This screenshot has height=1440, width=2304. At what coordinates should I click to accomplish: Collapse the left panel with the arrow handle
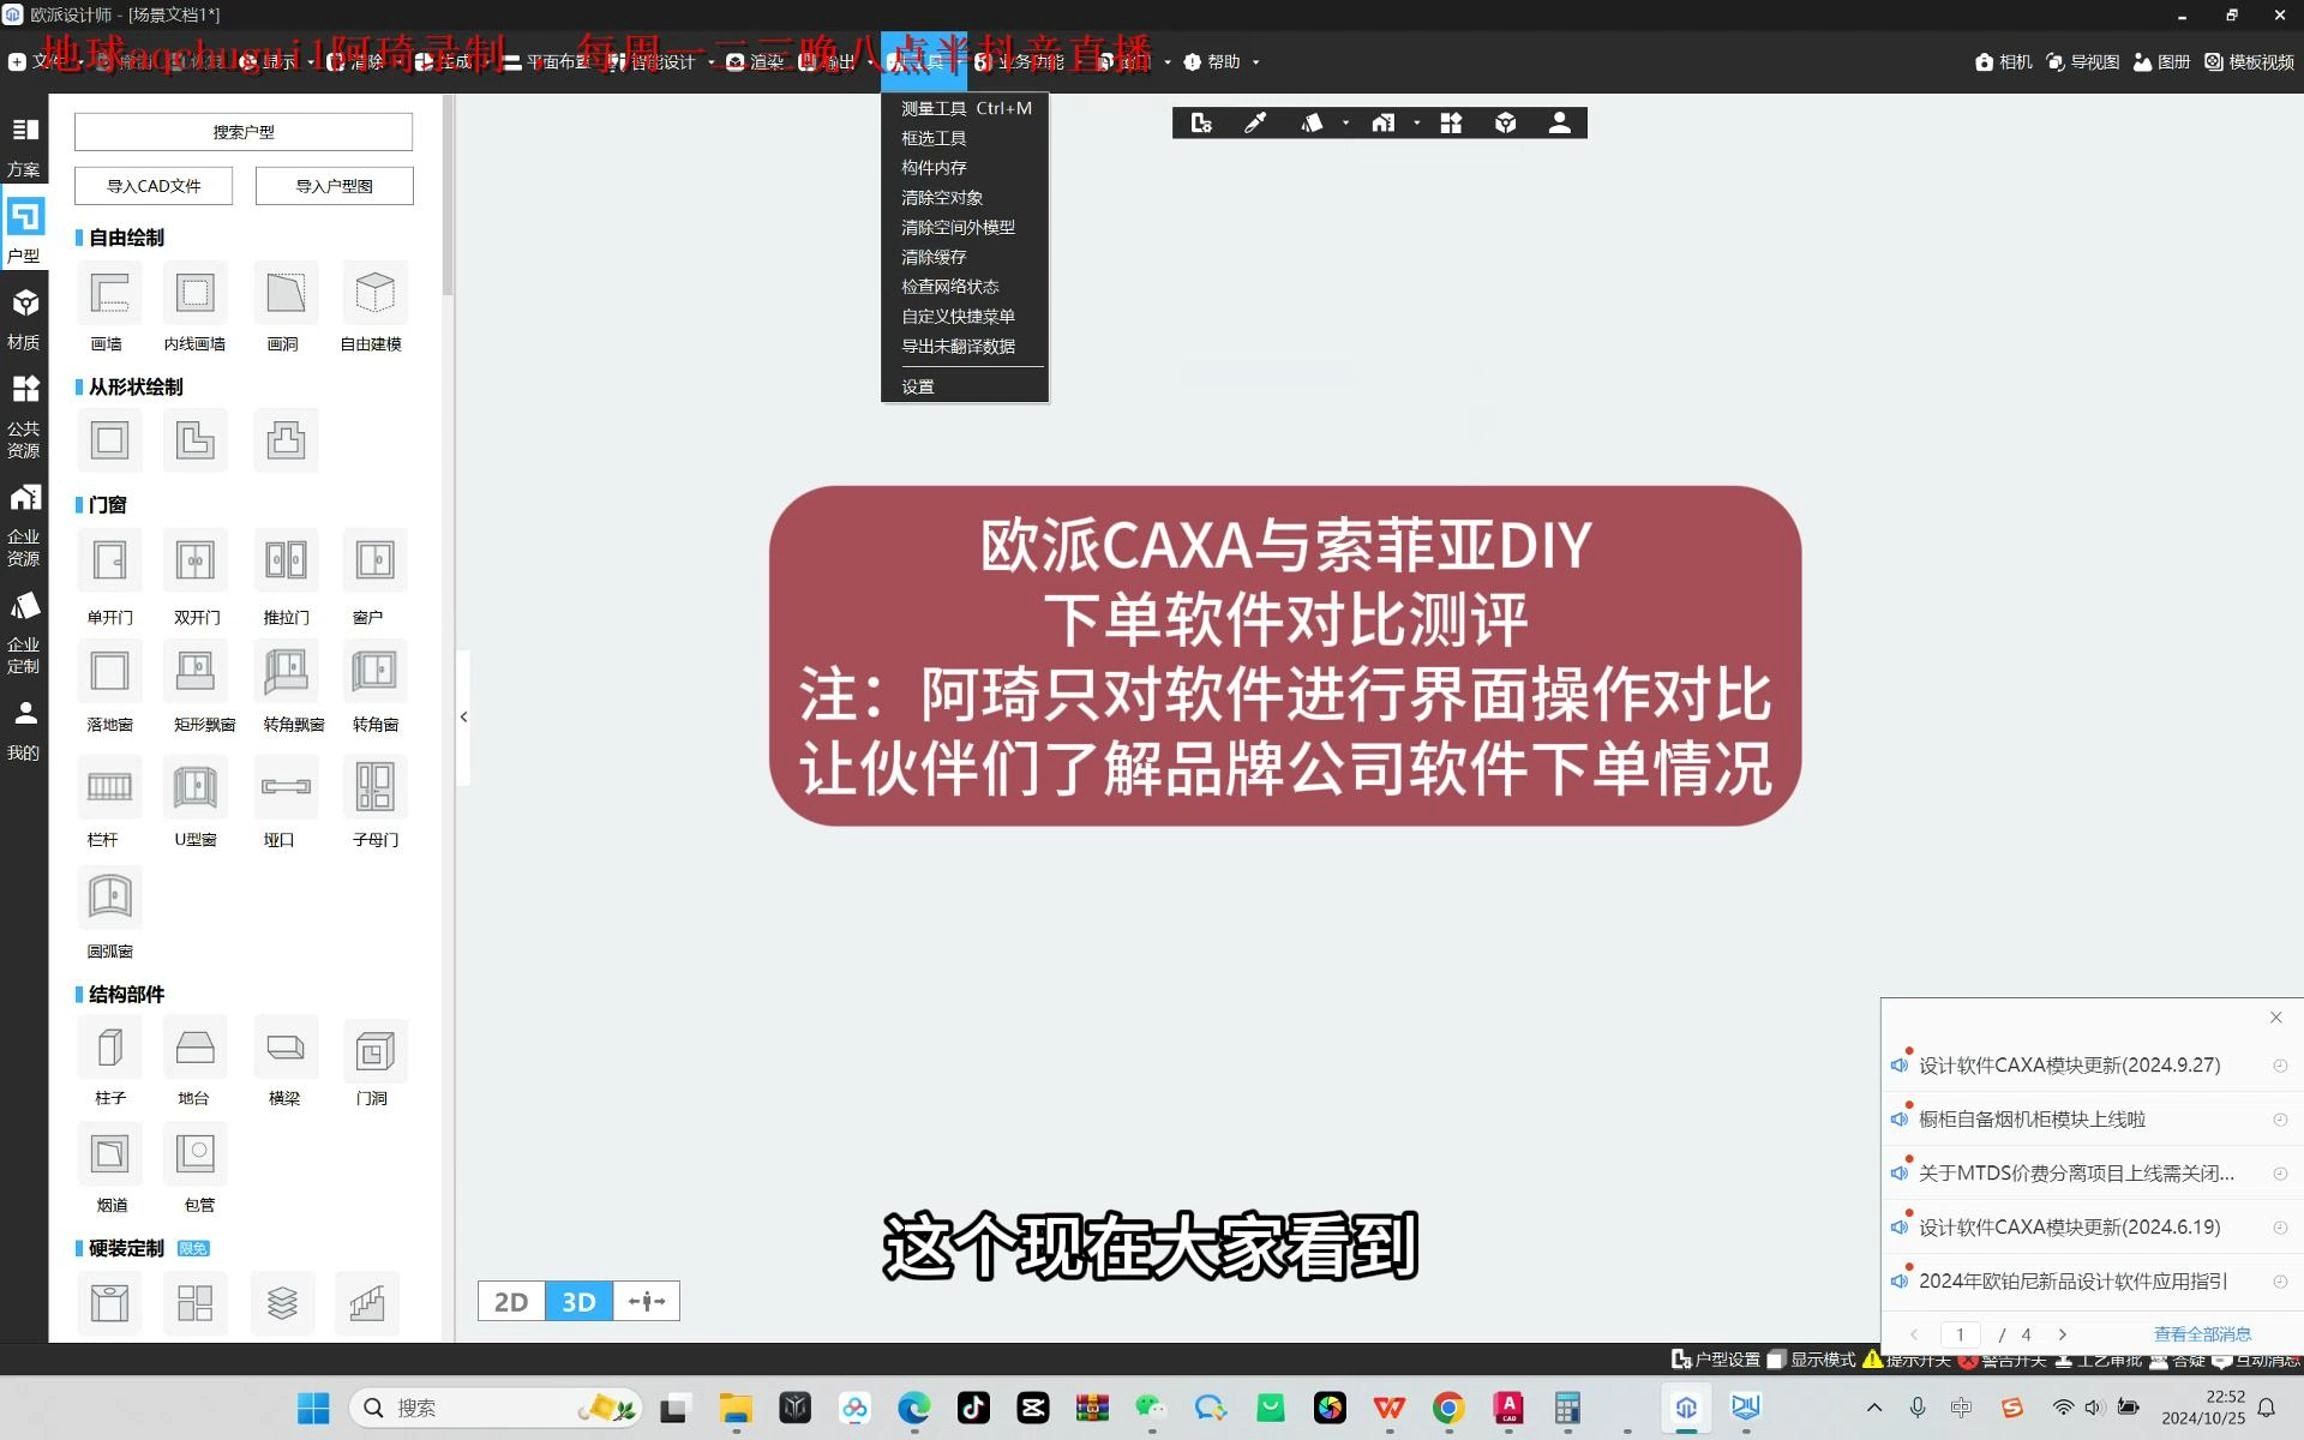coord(463,717)
